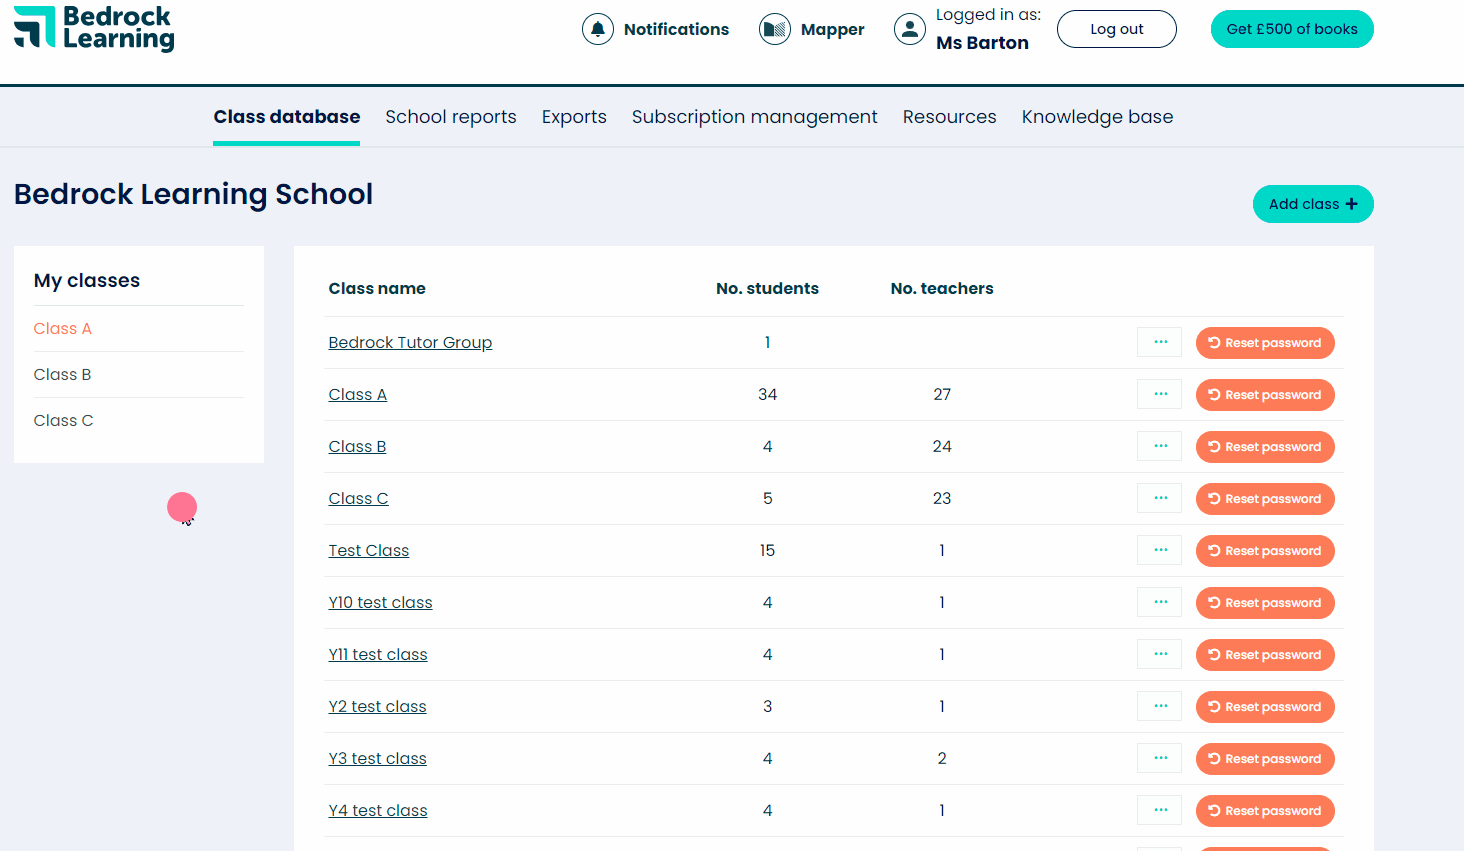
Task: Reset password for Bedrock Tutor Group
Action: click(x=1265, y=343)
